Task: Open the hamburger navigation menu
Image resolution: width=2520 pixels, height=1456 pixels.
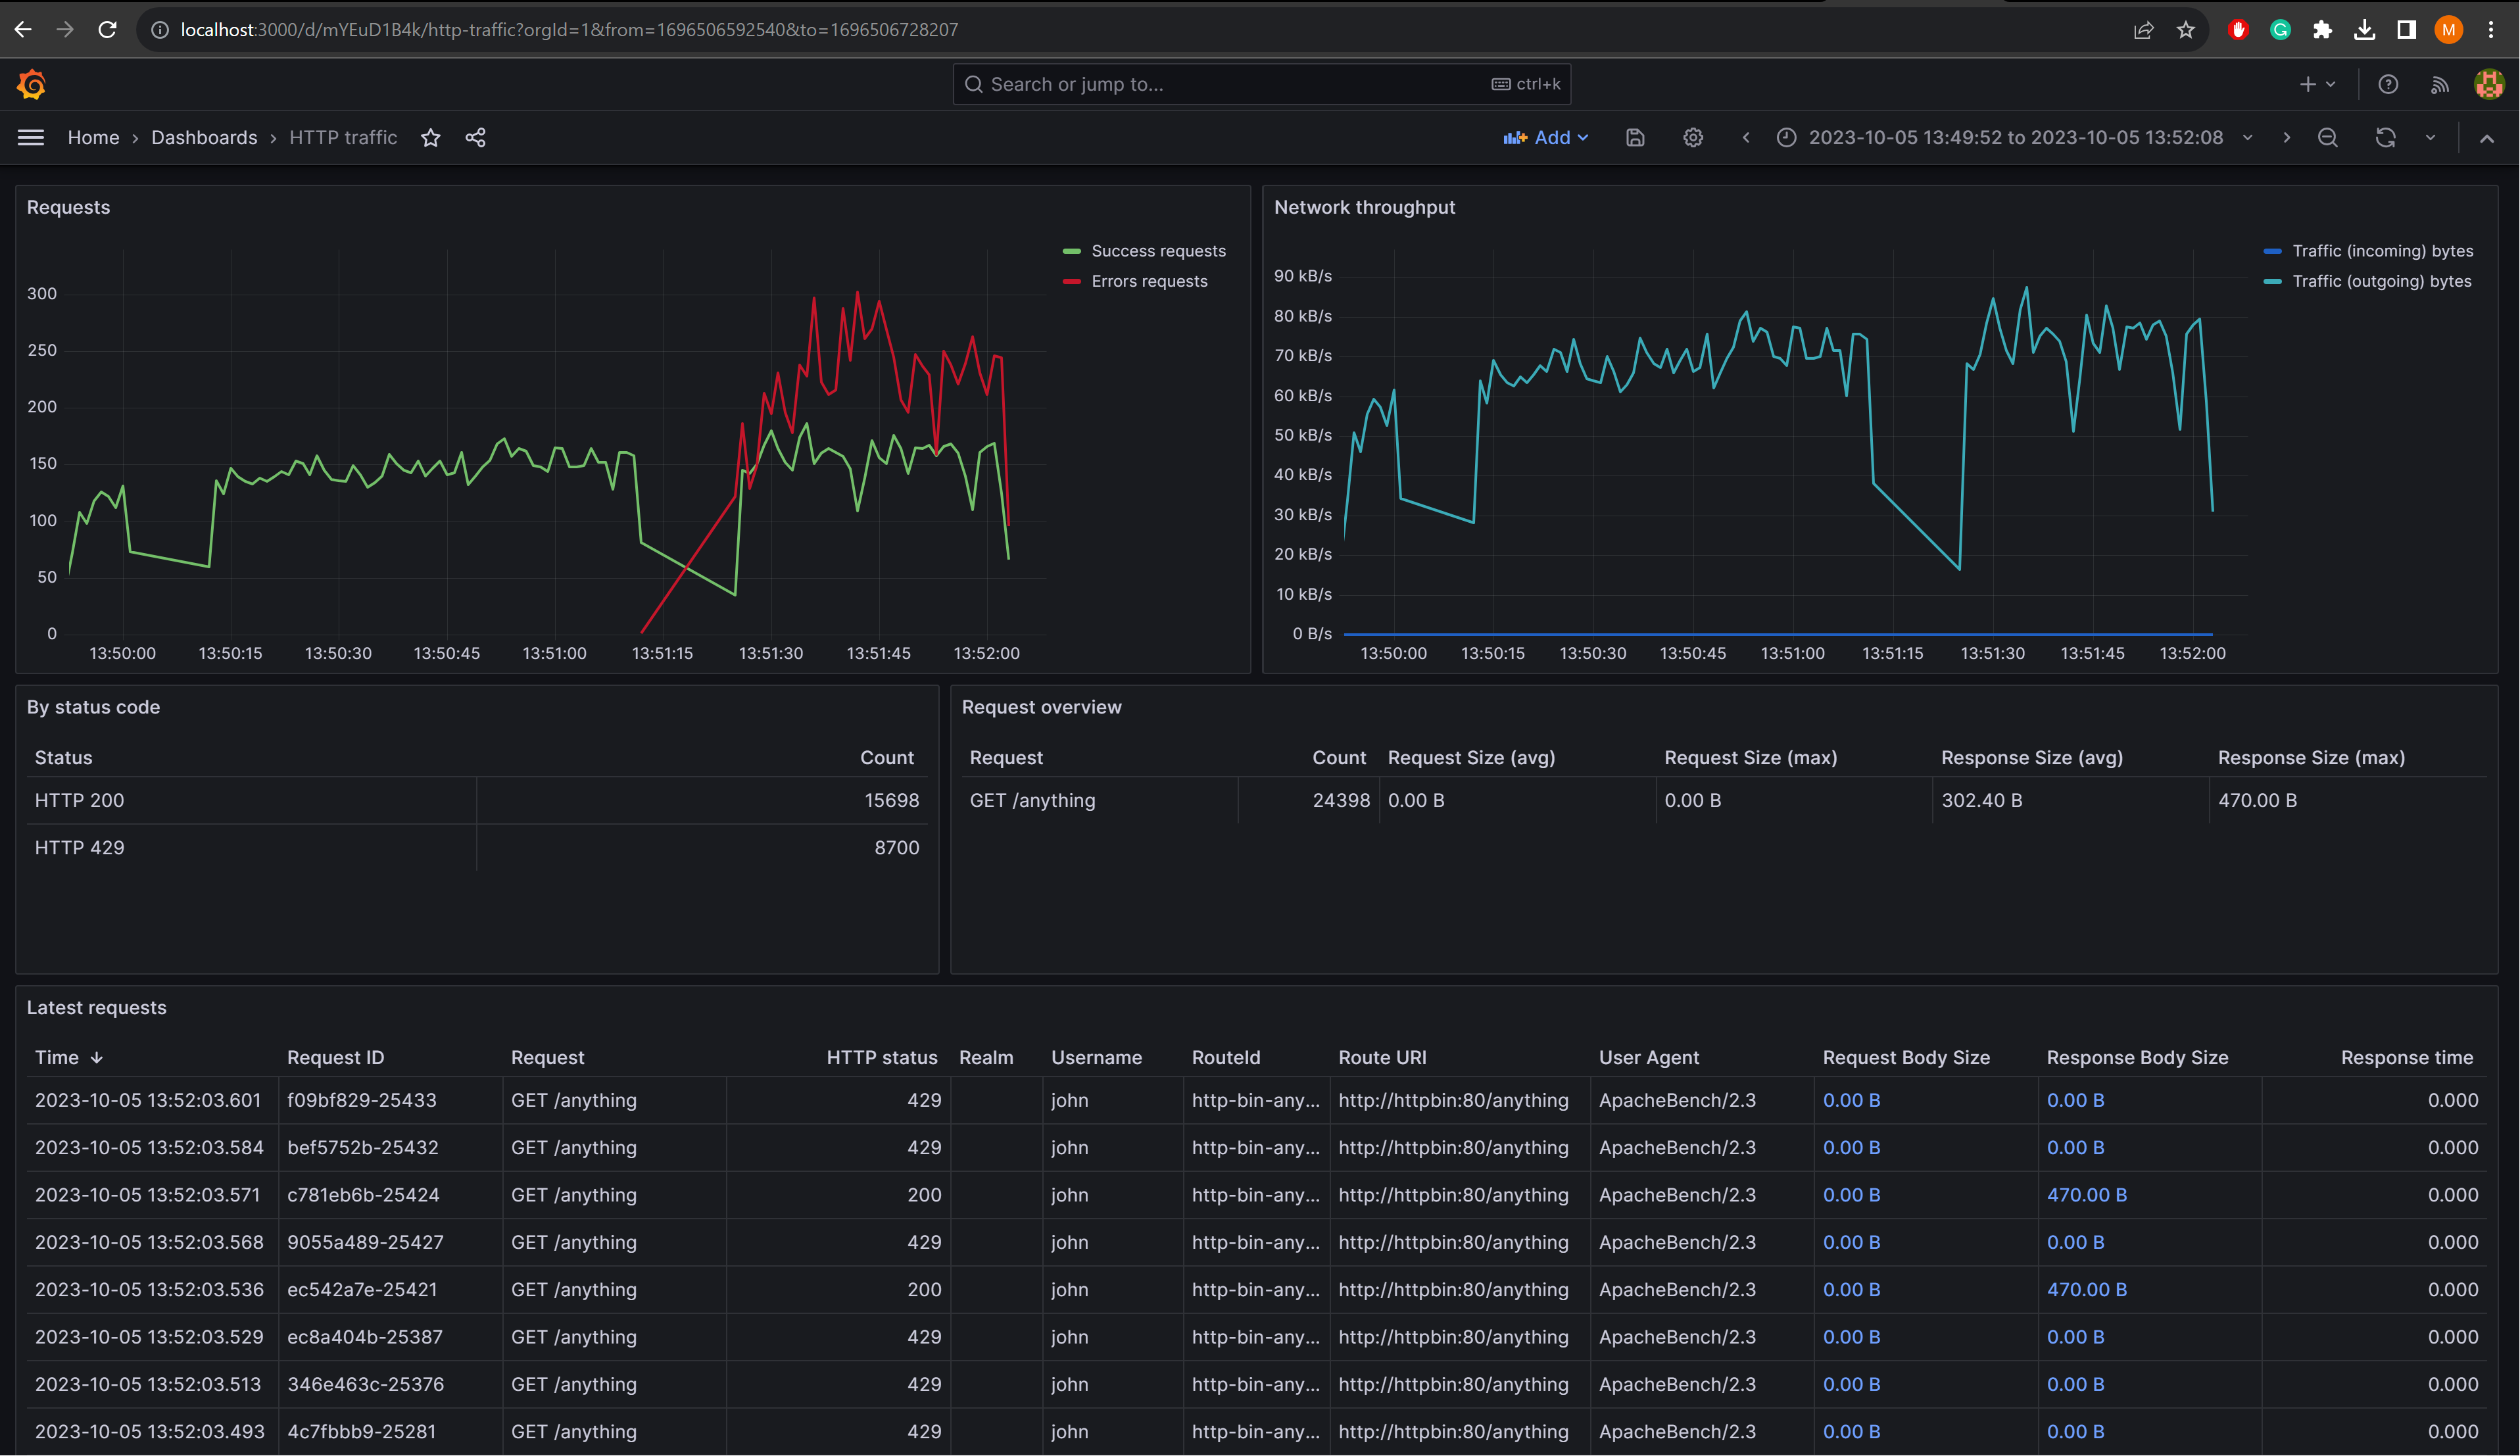Action: 31,138
